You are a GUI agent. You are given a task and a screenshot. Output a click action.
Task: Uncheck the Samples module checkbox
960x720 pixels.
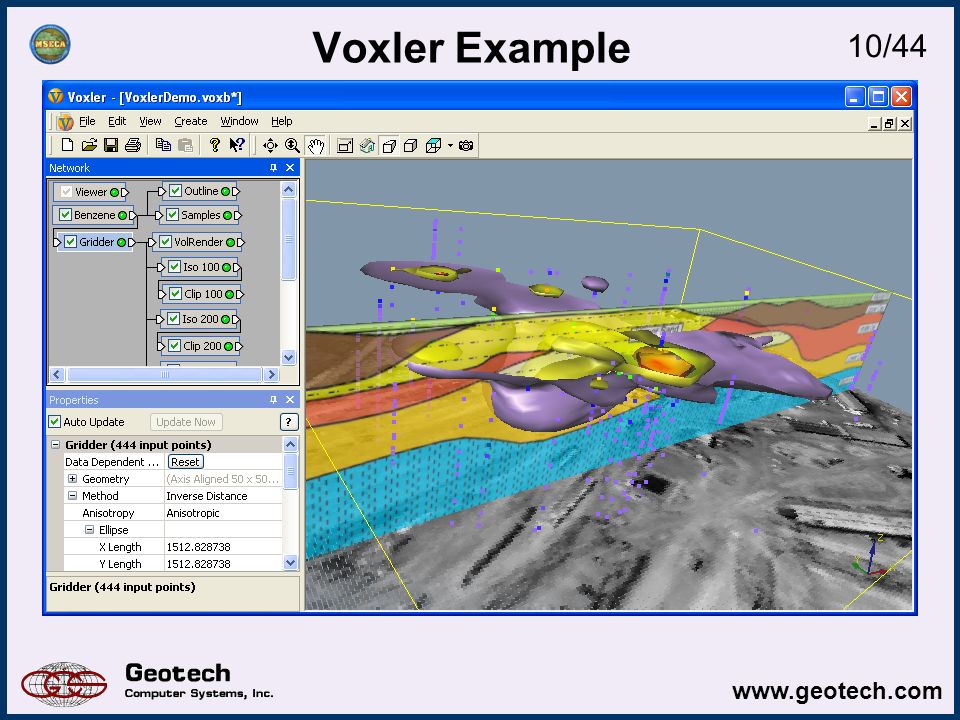pos(172,215)
